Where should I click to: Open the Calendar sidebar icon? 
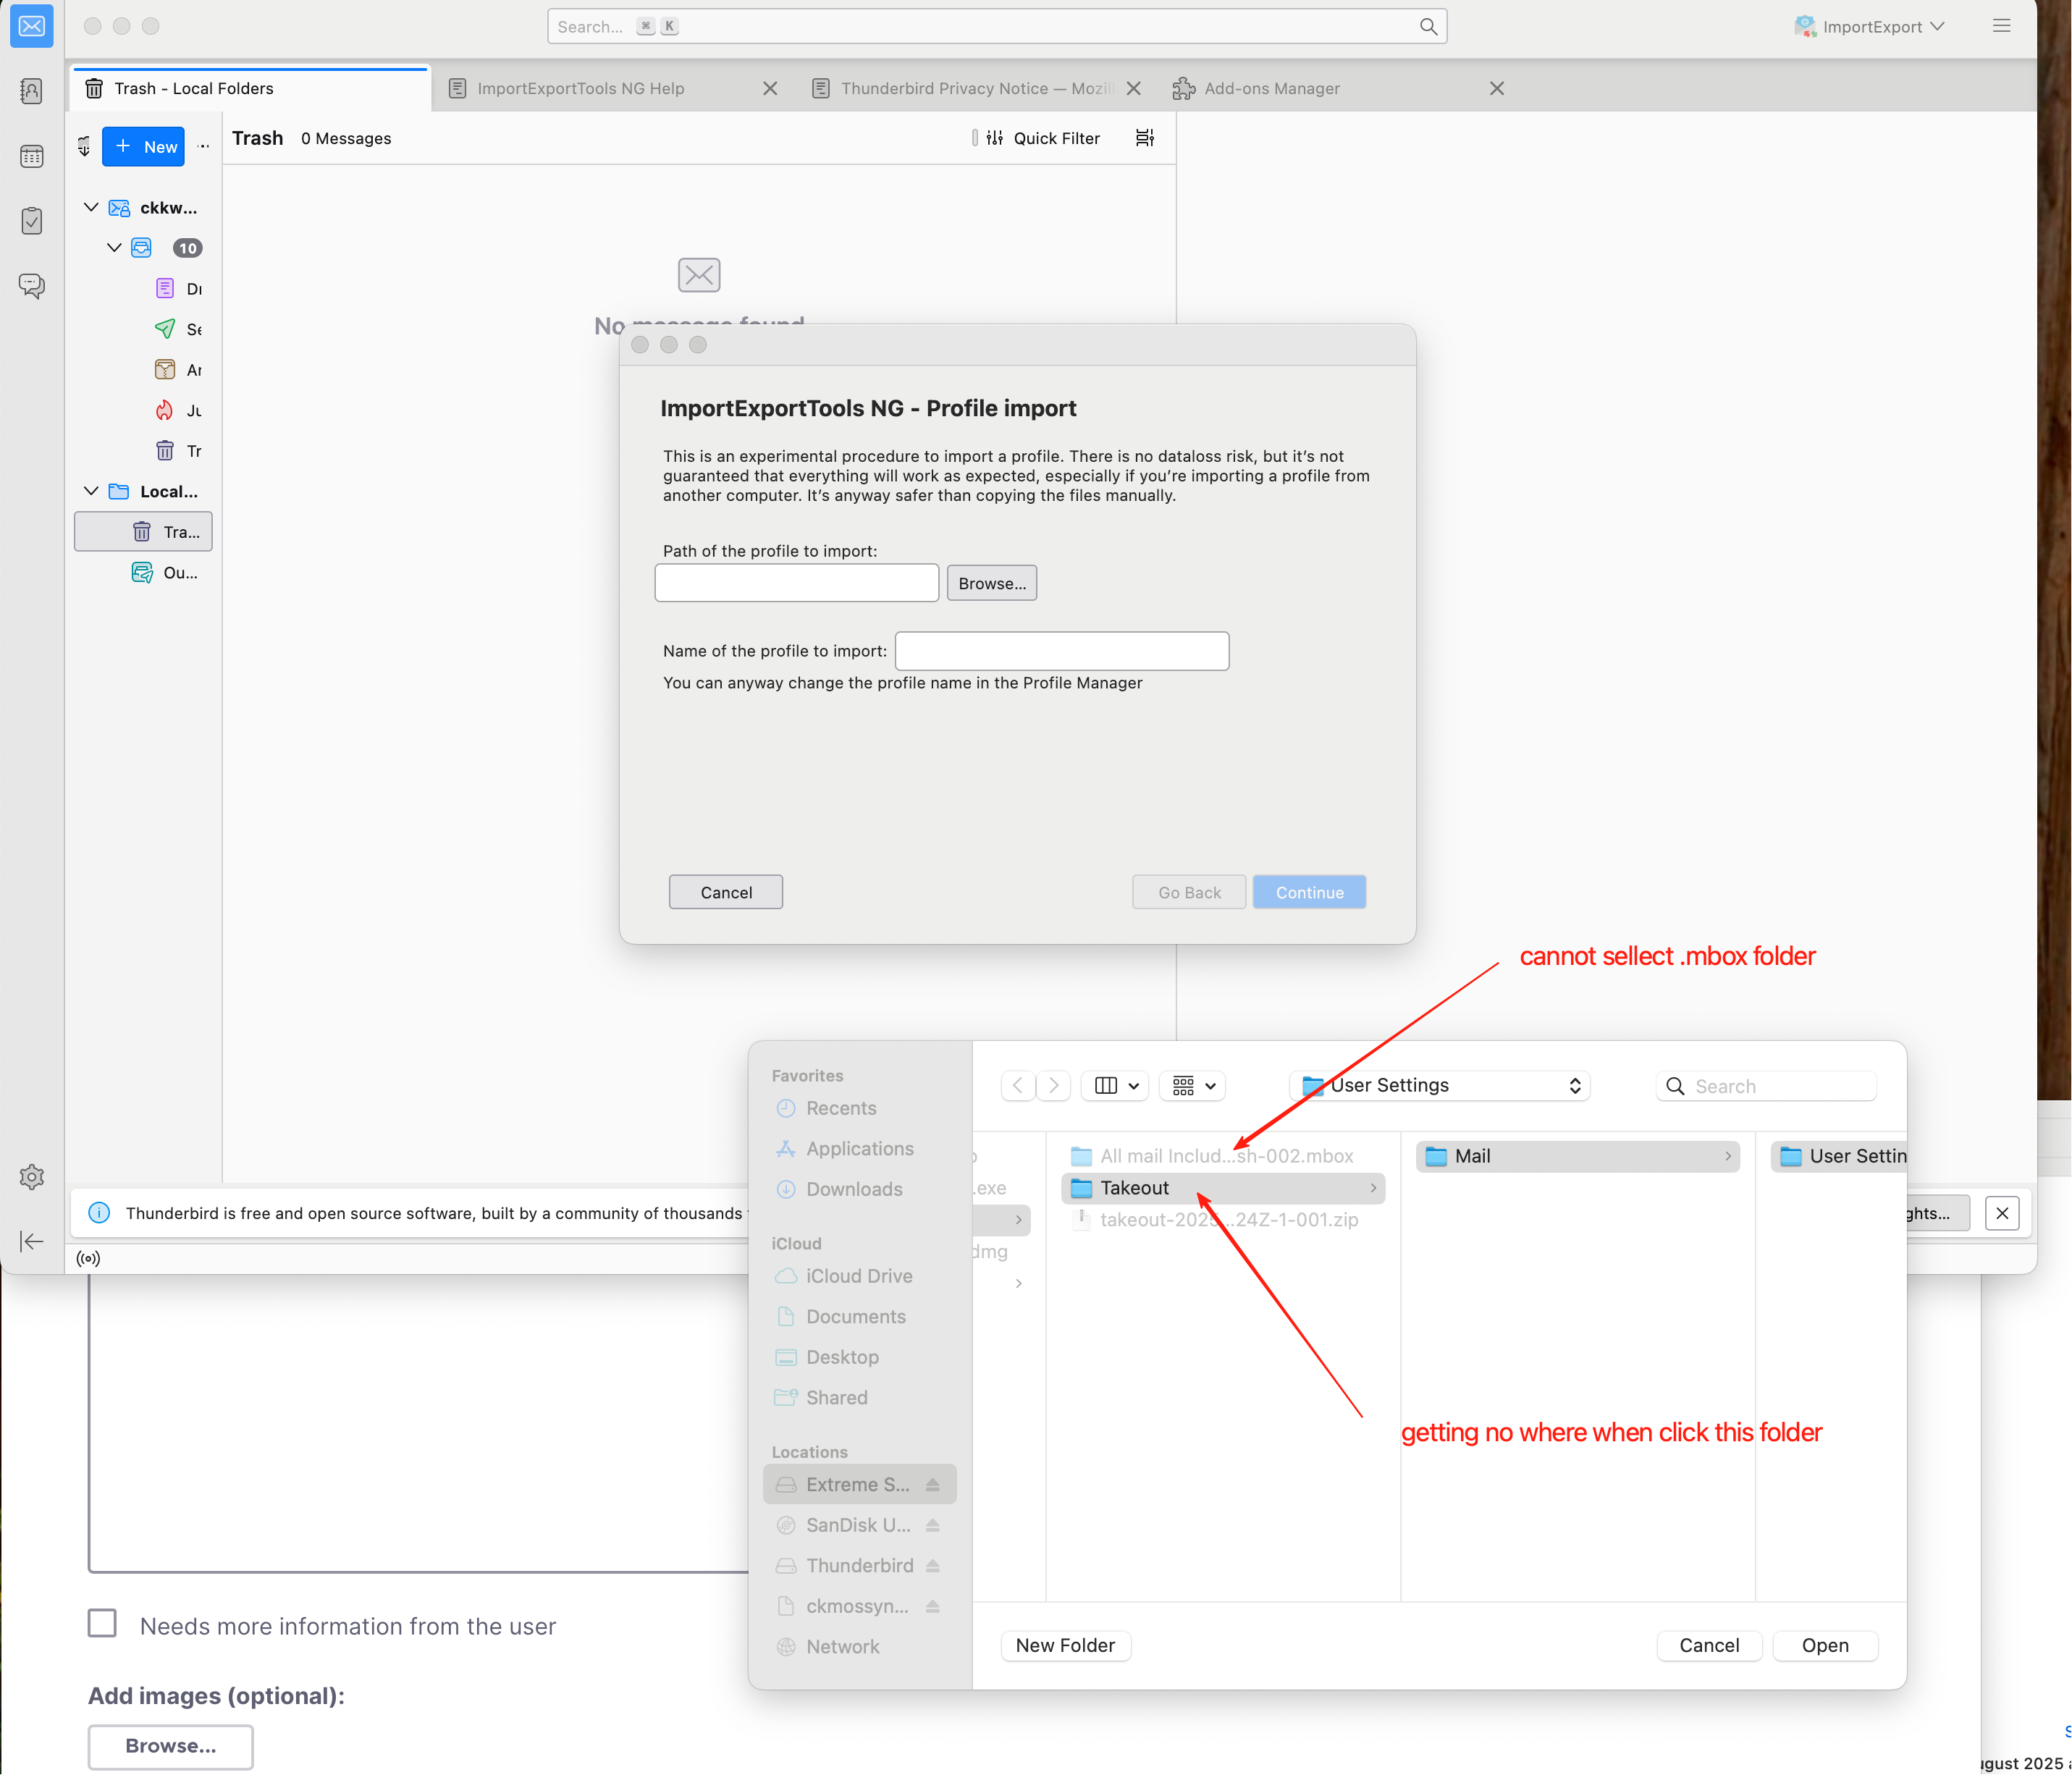(31, 156)
